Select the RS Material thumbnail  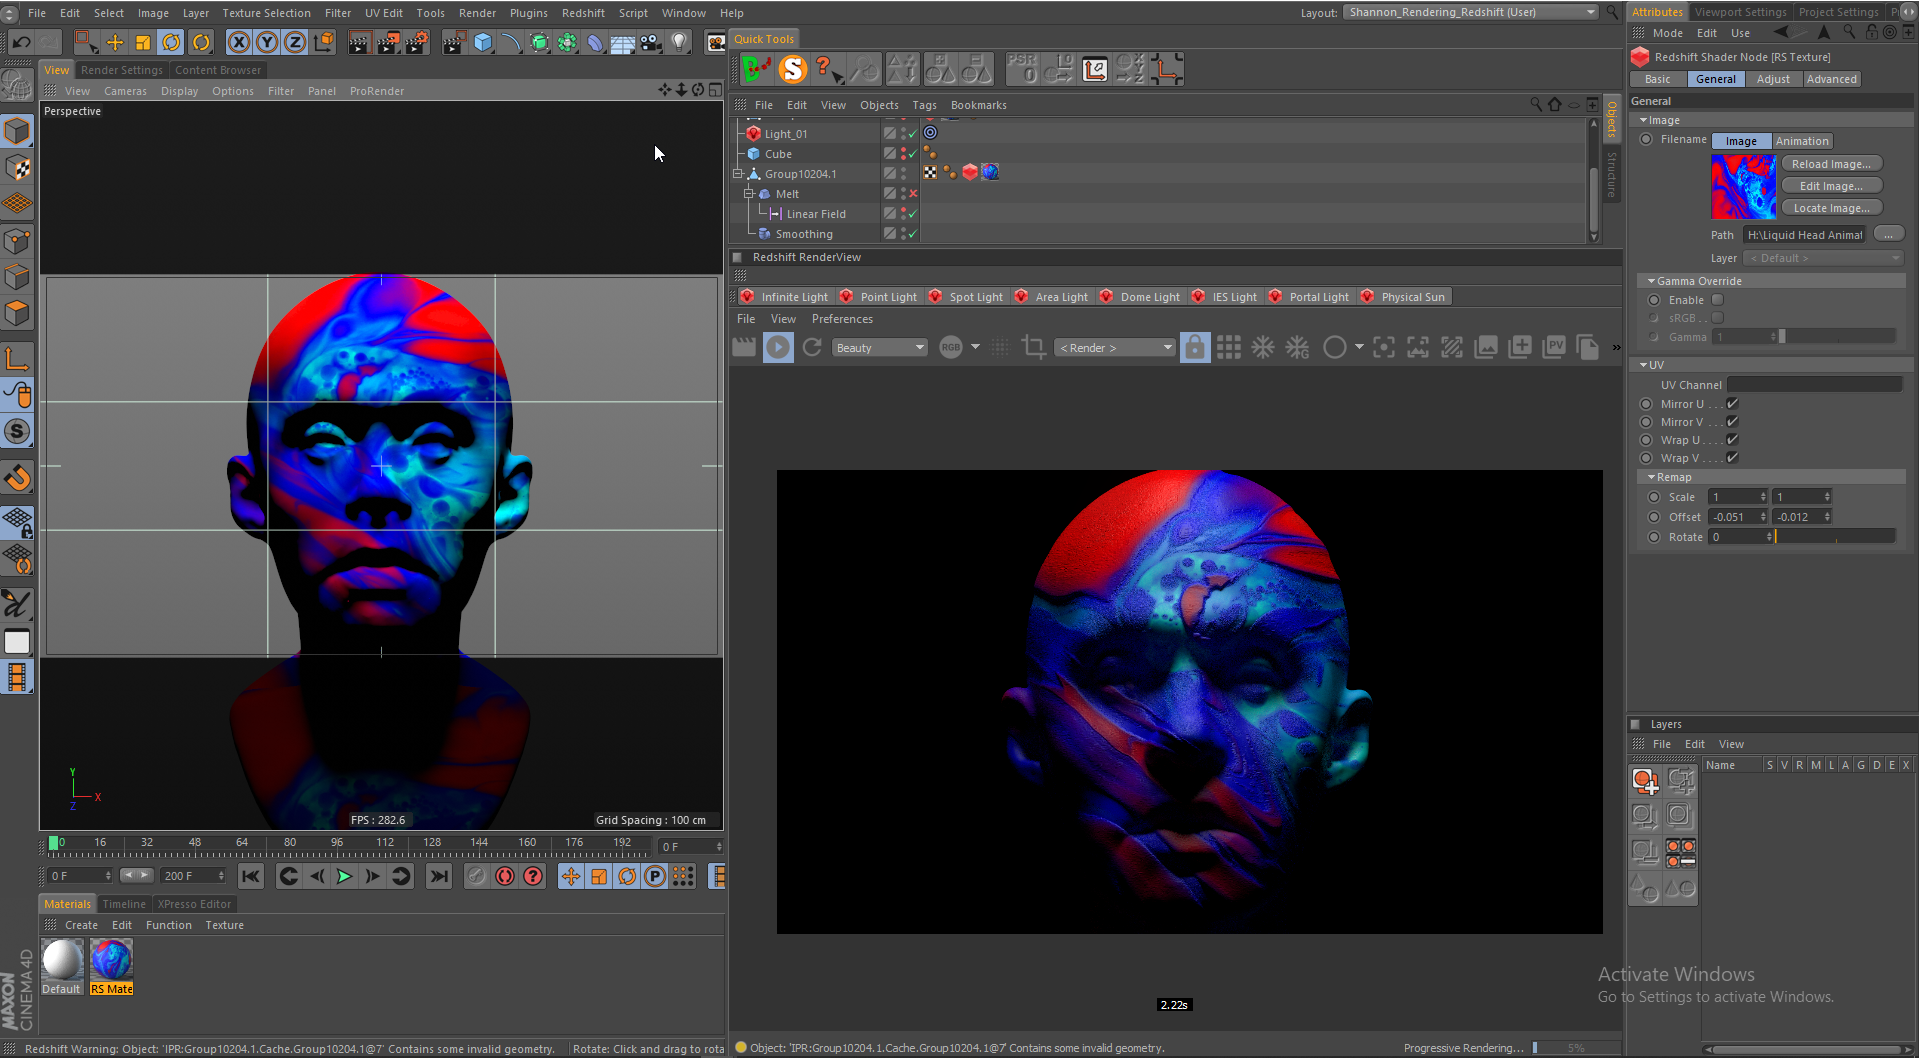click(x=111, y=961)
